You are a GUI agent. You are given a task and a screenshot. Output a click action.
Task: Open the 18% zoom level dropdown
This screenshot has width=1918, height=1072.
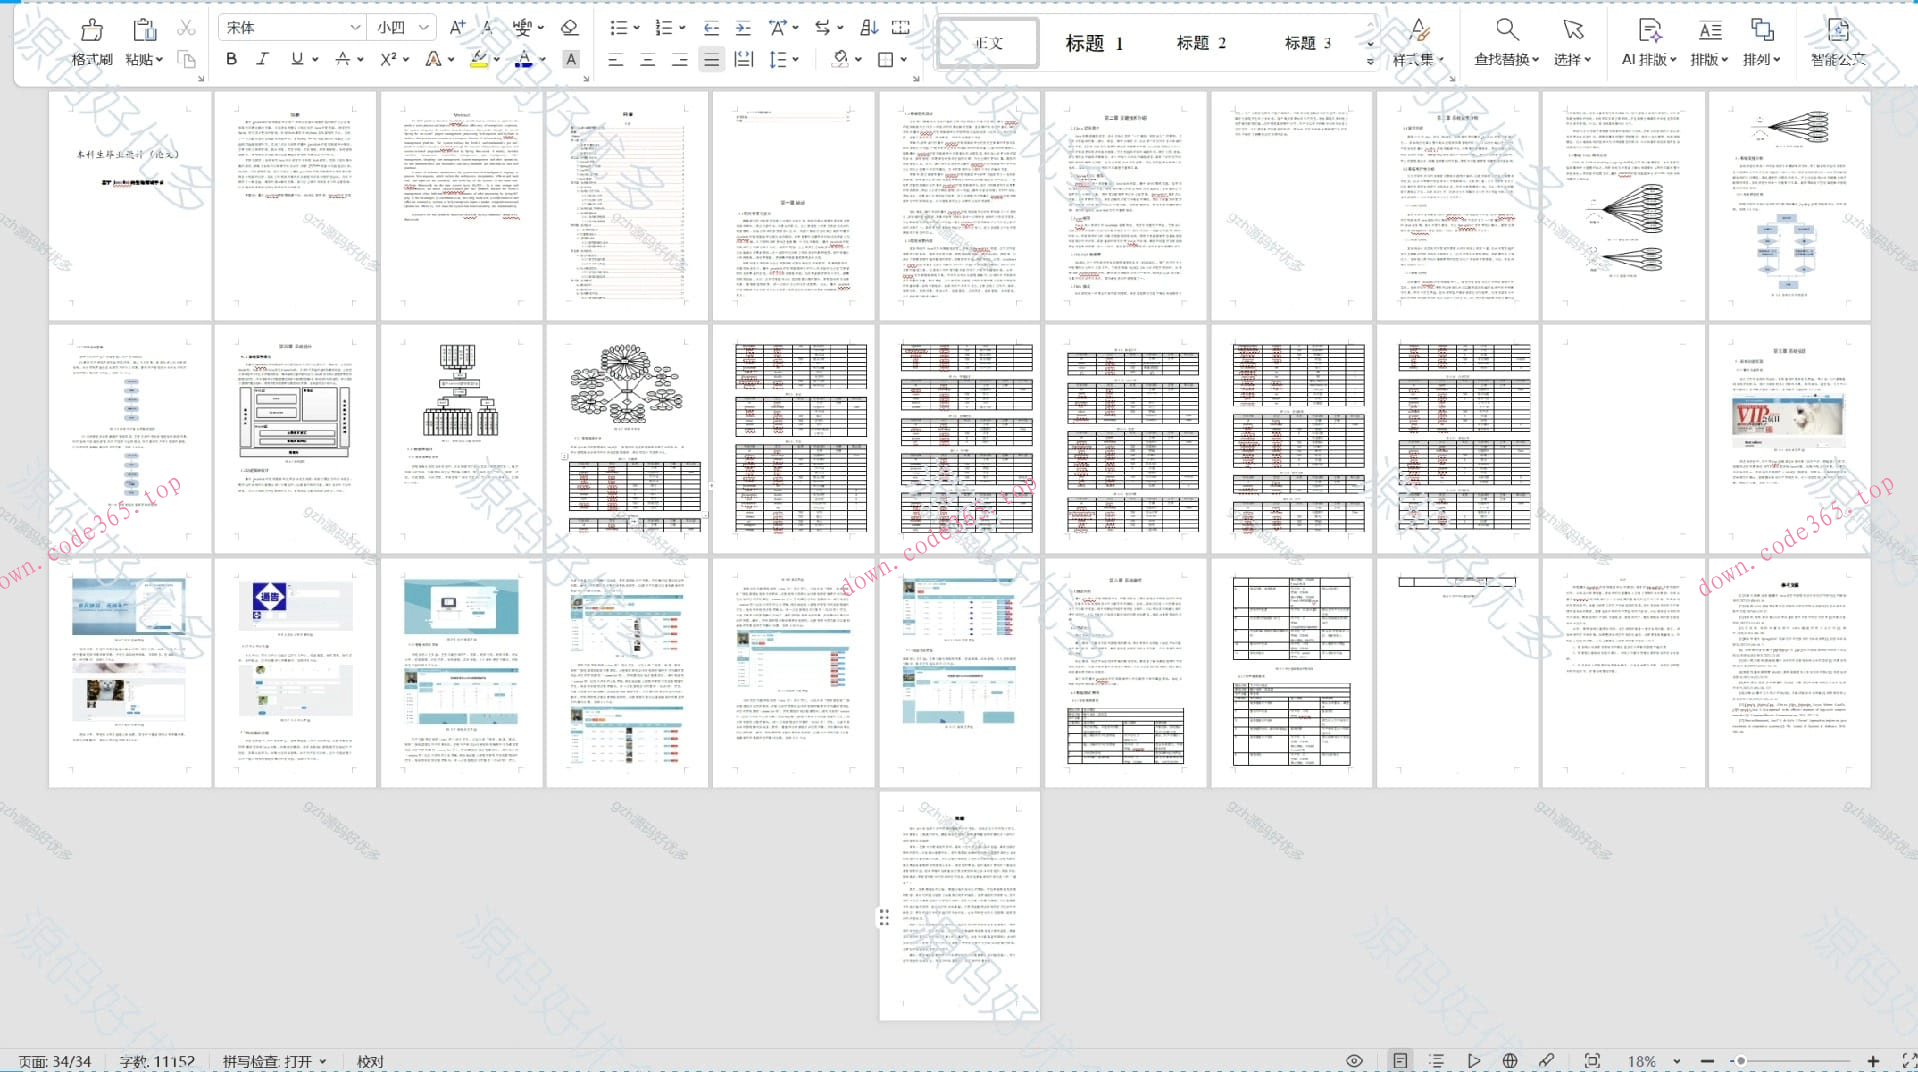click(1676, 1061)
